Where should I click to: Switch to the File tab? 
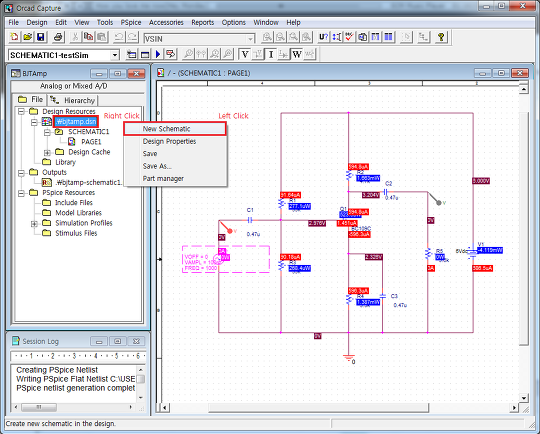click(30, 100)
